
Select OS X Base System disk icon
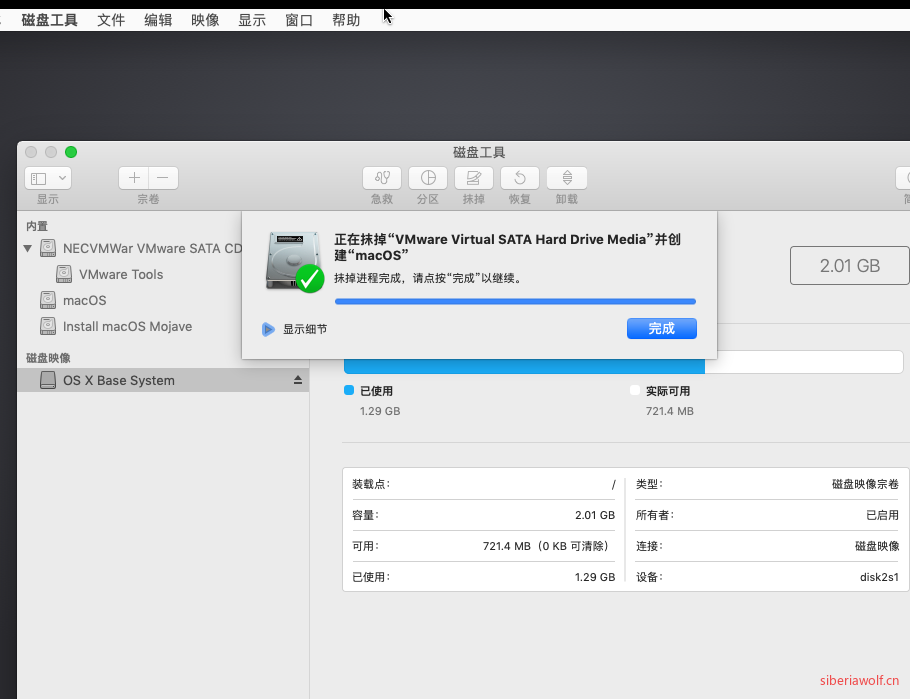tap(48, 380)
